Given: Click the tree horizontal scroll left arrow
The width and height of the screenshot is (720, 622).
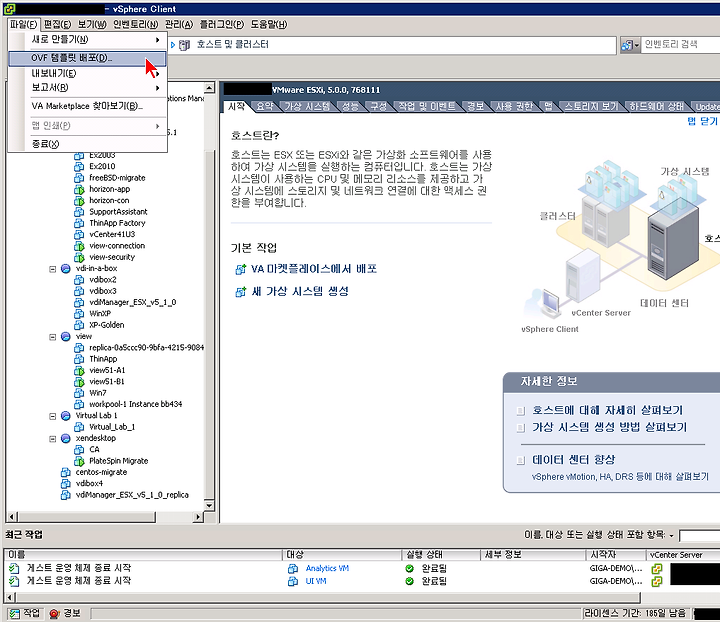Looking at the screenshot, I should tap(12, 517).
